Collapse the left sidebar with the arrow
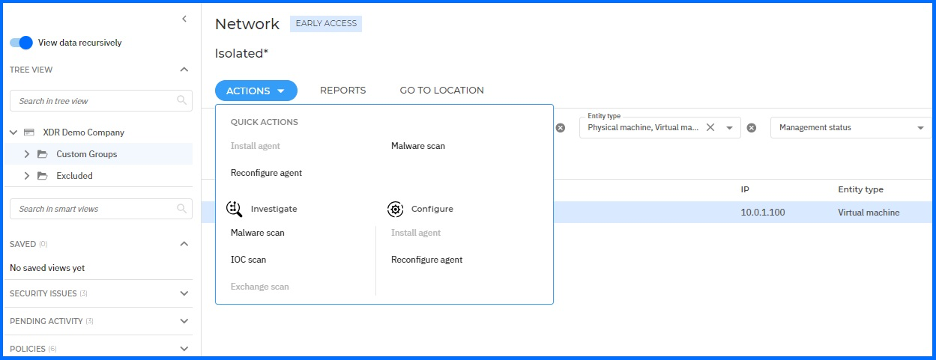The image size is (936, 360). click(184, 19)
